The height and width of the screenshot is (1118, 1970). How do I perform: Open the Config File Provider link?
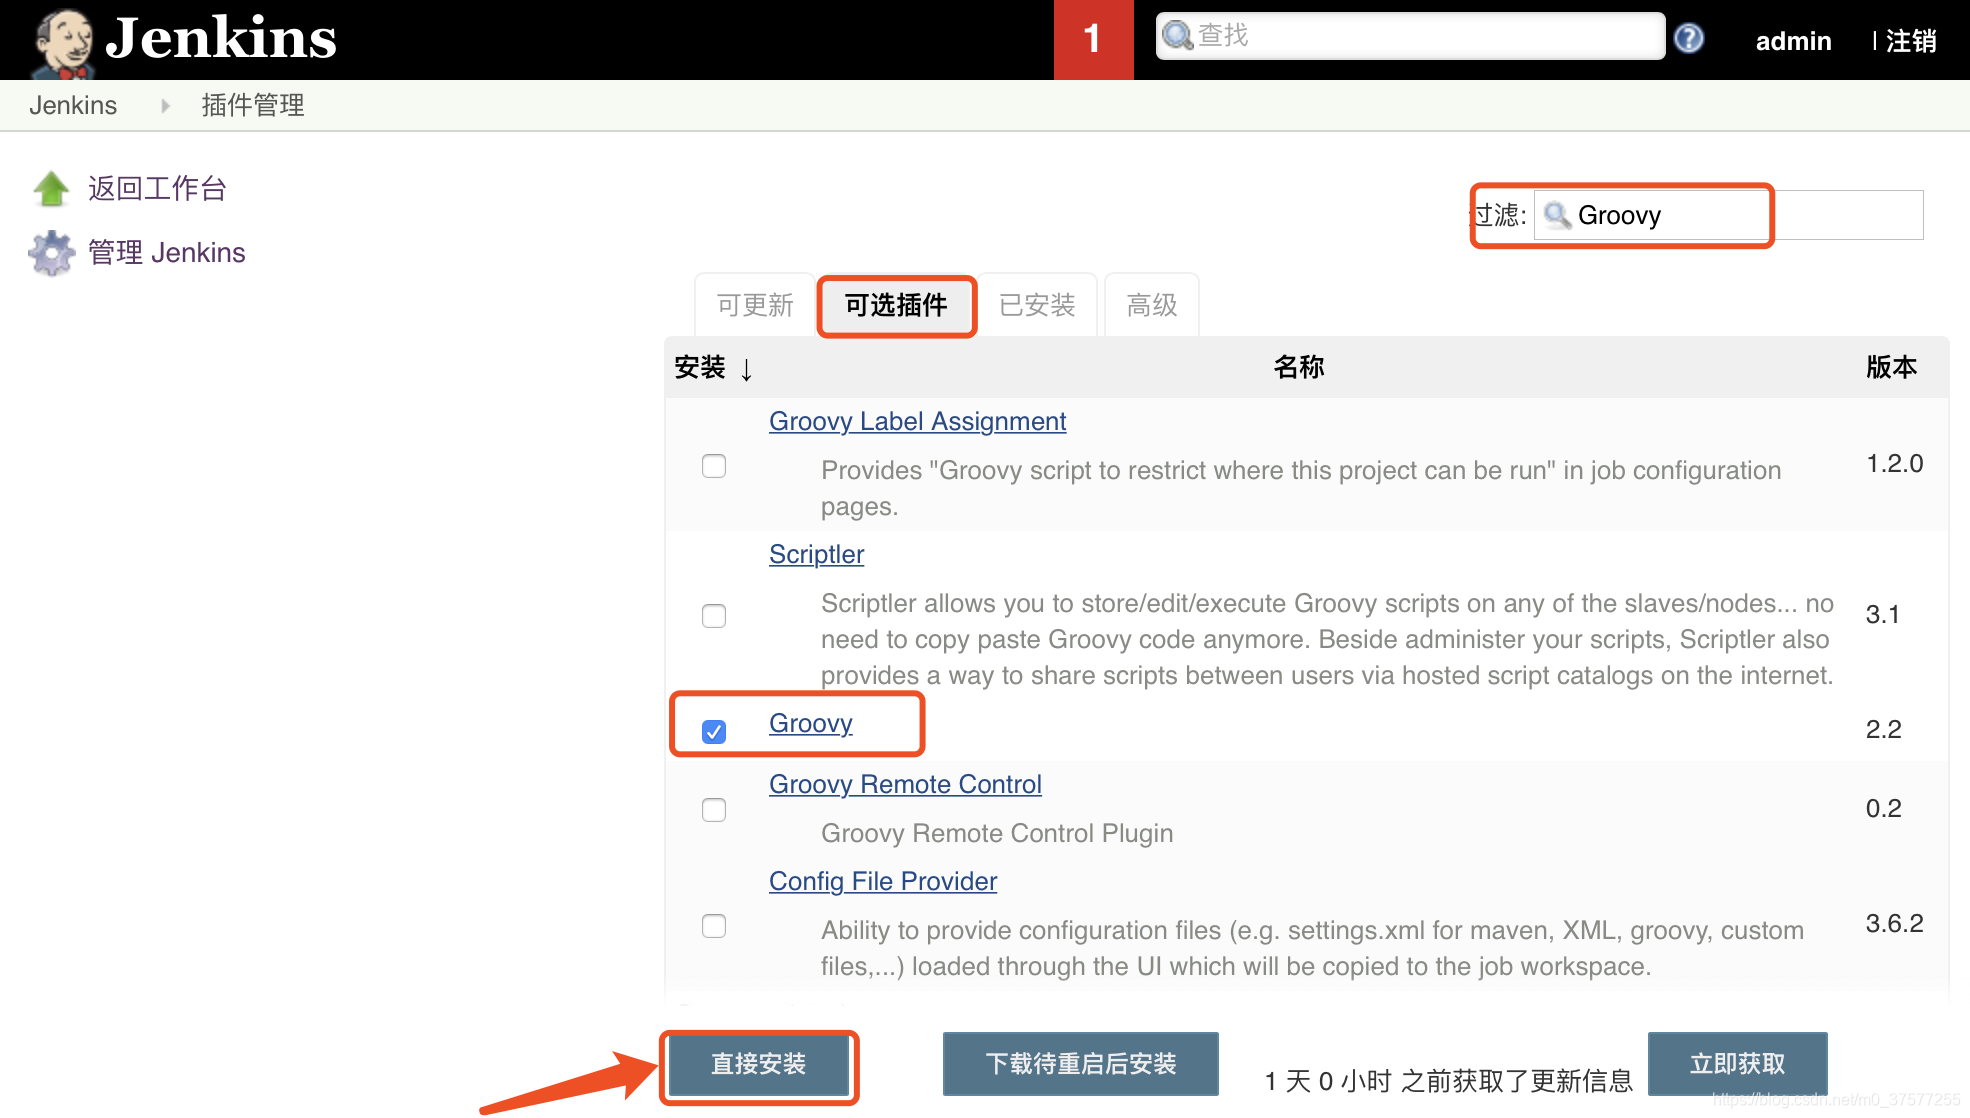883,882
